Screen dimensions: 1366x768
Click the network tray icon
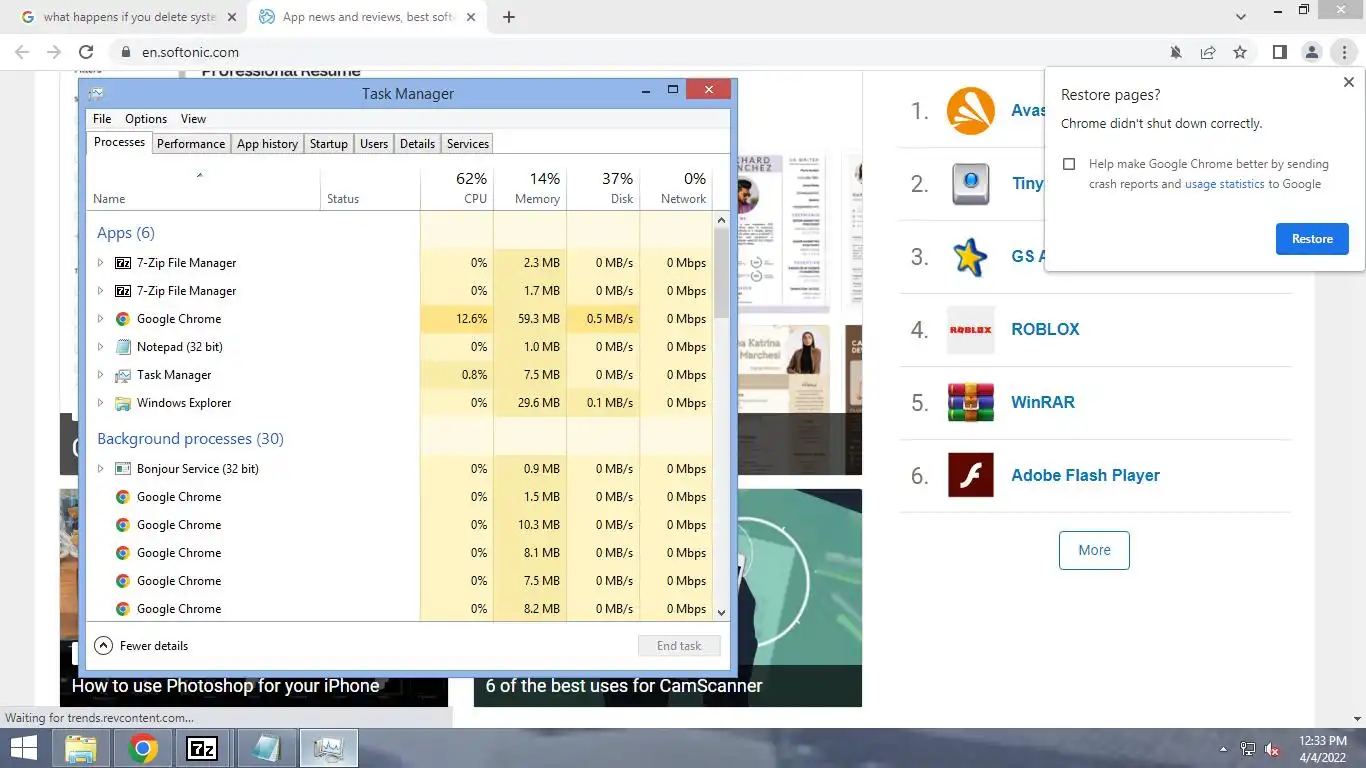click(1248, 749)
